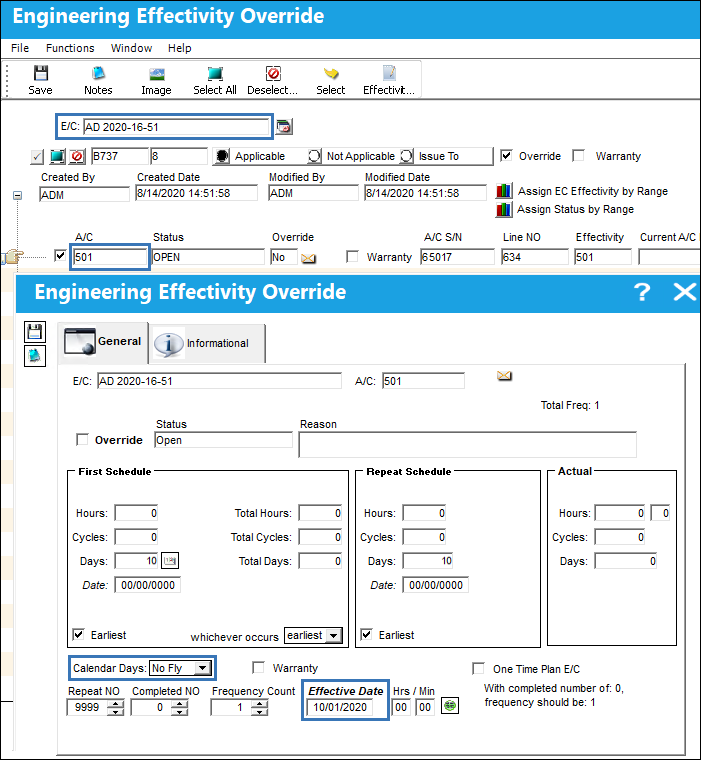This screenshot has height=760, width=701.
Task: Select the Issue To radio button
Action: coord(406,156)
